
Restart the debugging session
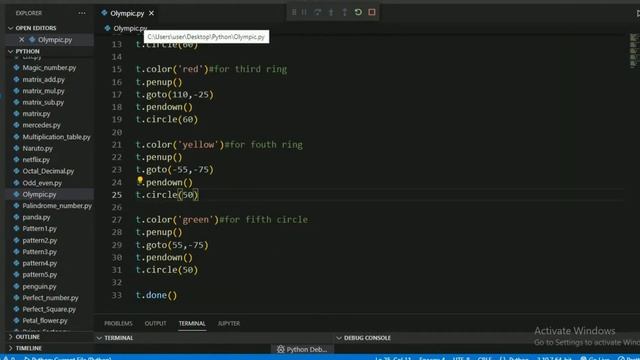358,12
